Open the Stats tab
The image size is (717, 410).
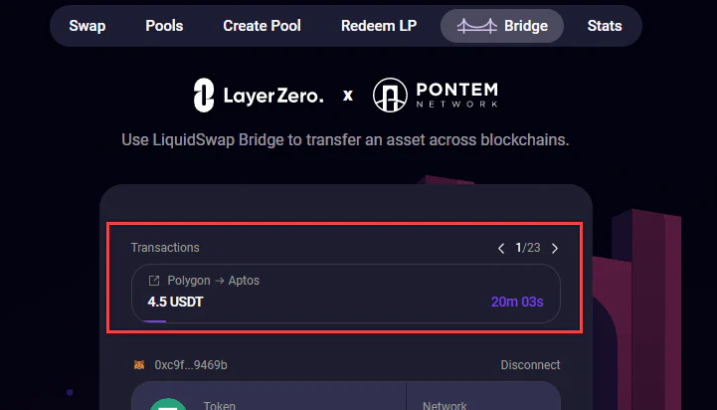[x=605, y=26]
